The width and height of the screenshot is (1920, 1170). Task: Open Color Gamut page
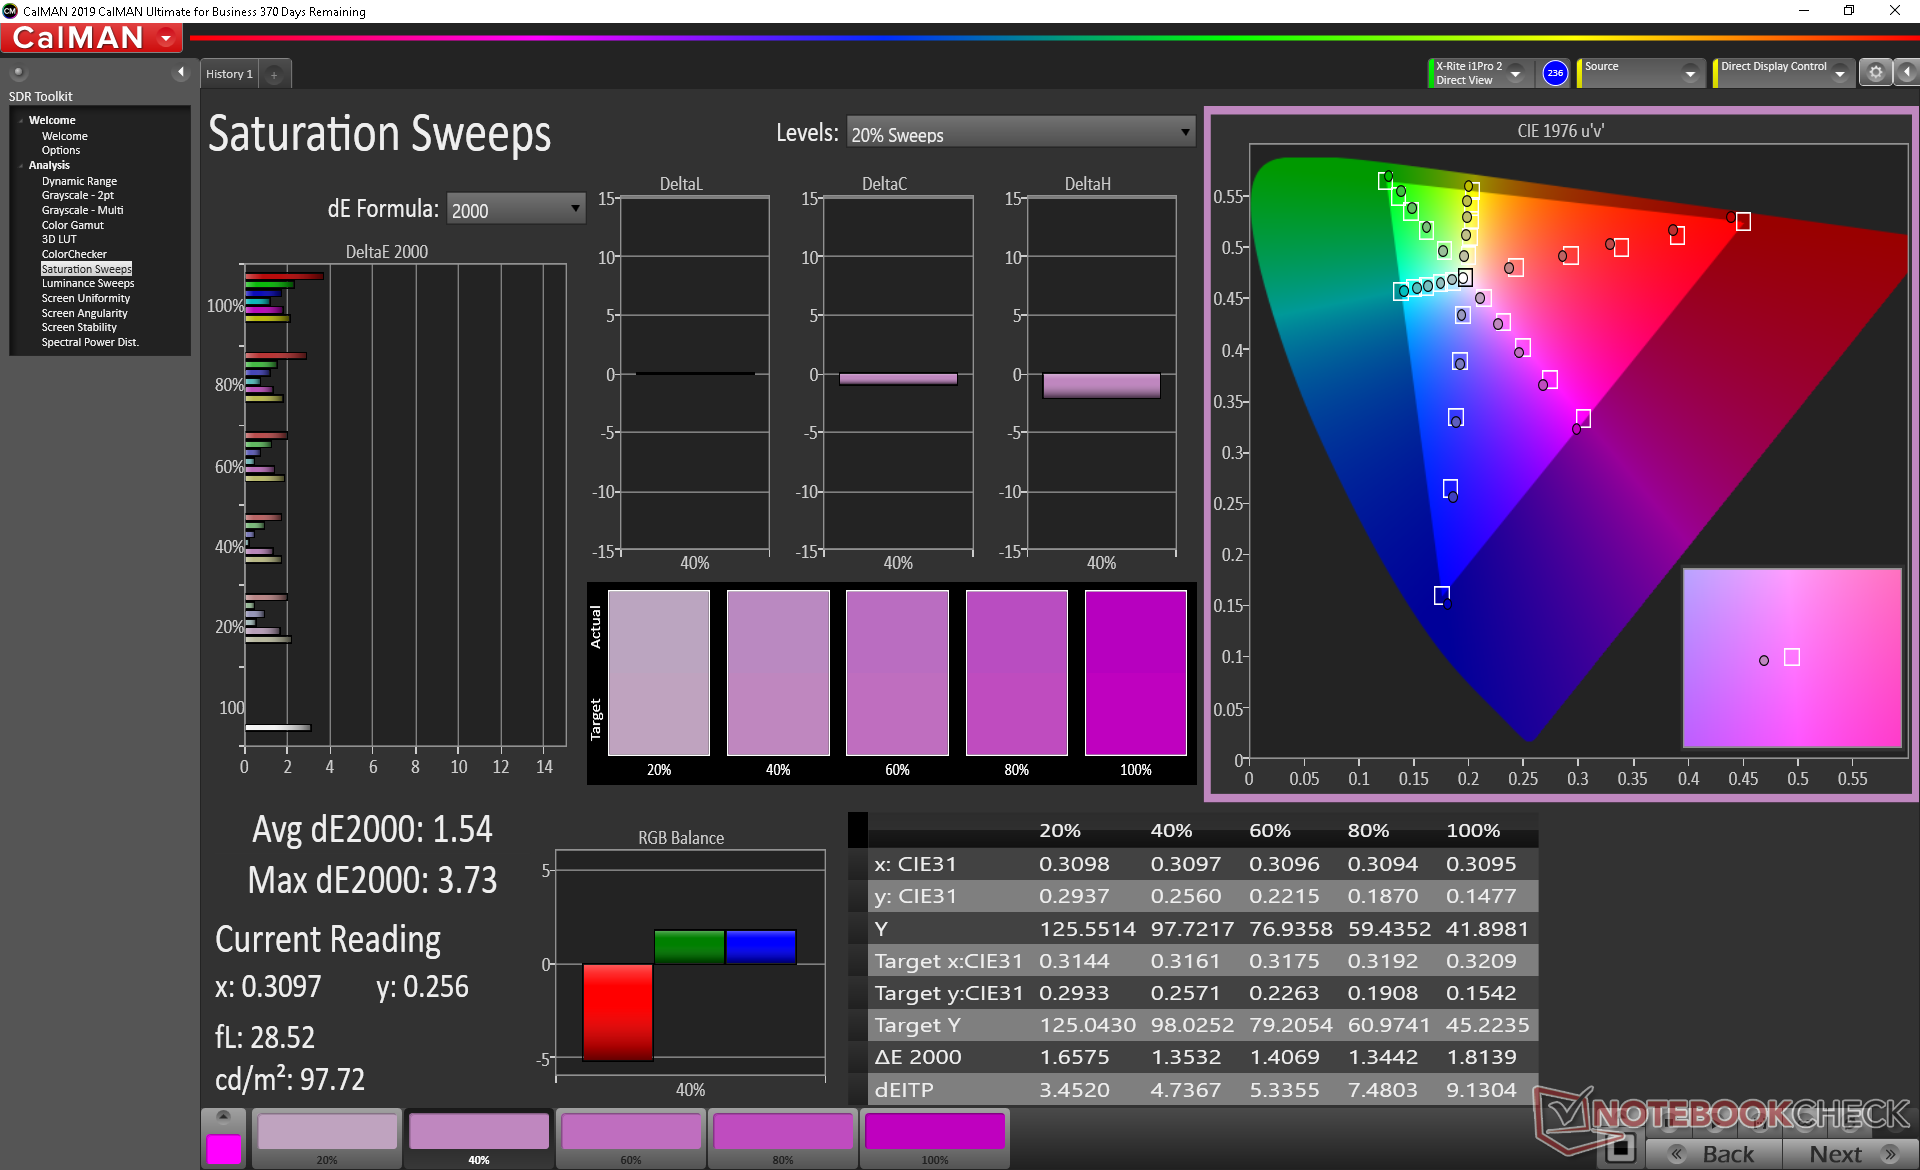click(x=73, y=225)
